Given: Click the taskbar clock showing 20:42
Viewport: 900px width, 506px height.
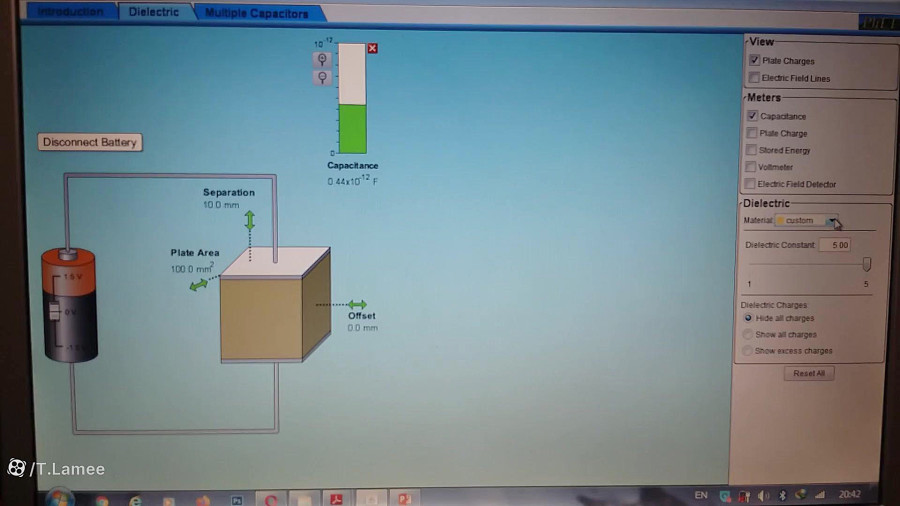Looking at the screenshot, I should tap(849, 494).
